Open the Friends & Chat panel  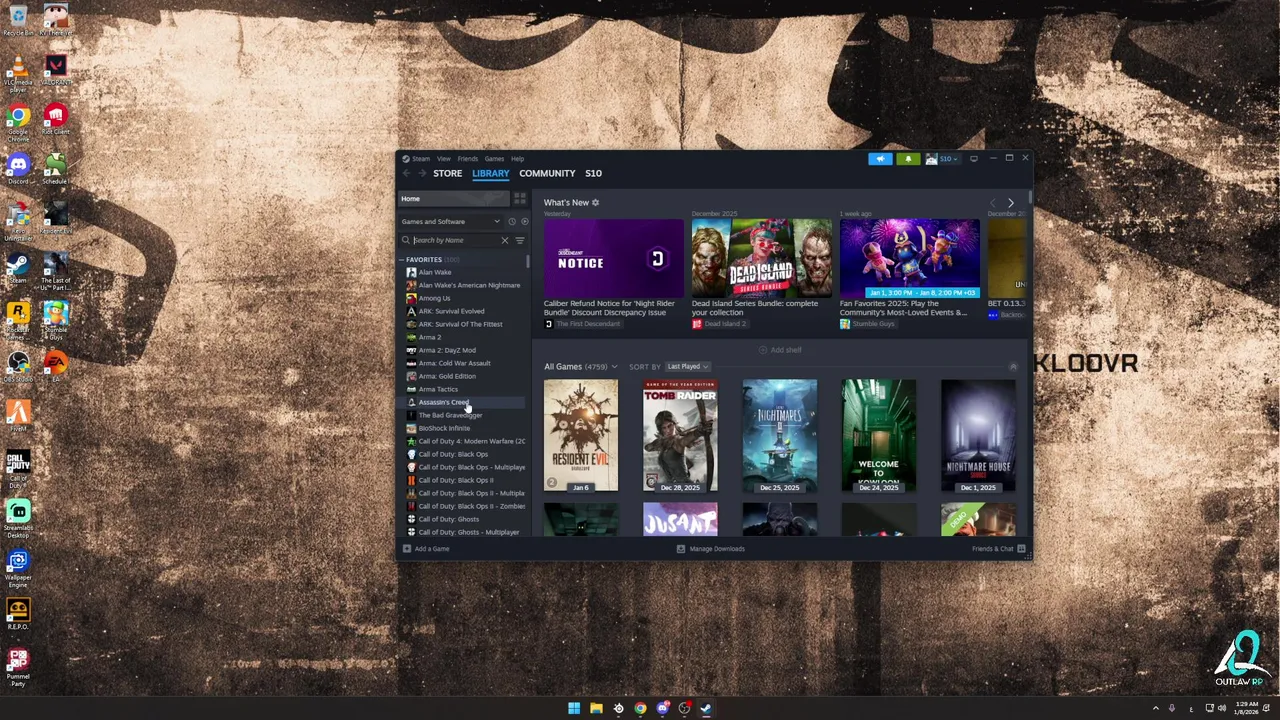(998, 548)
